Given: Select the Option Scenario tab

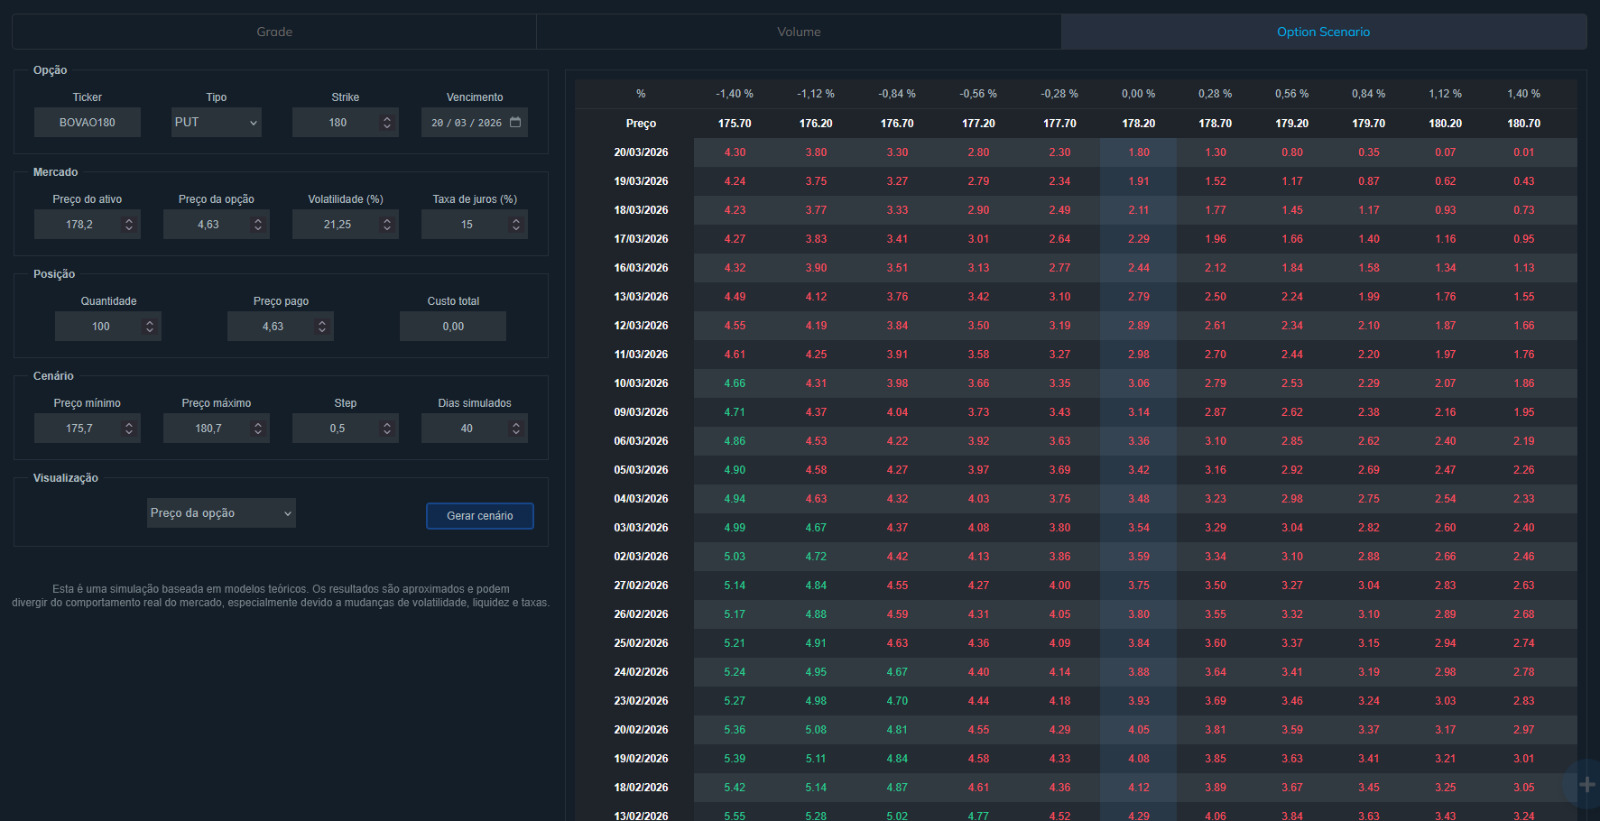Looking at the screenshot, I should click(x=1323, y=32).
